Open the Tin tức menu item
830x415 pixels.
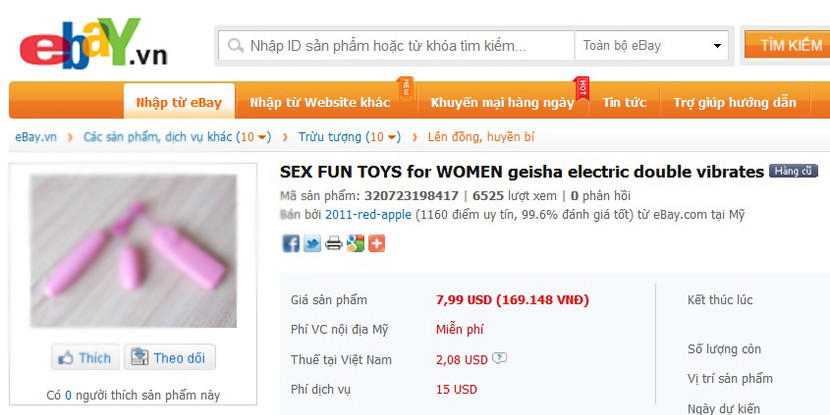(625, 102)
